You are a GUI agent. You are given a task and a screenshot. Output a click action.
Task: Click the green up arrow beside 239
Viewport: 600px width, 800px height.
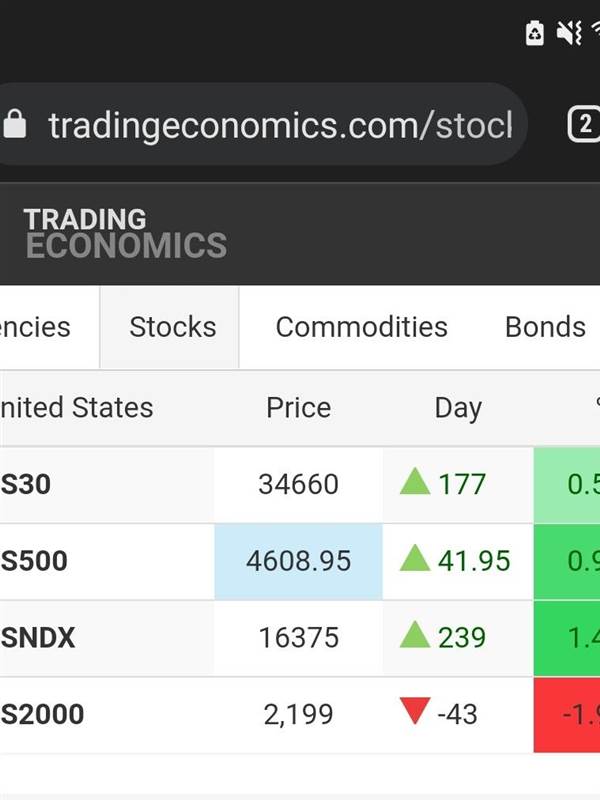click(x=415, y=635)
